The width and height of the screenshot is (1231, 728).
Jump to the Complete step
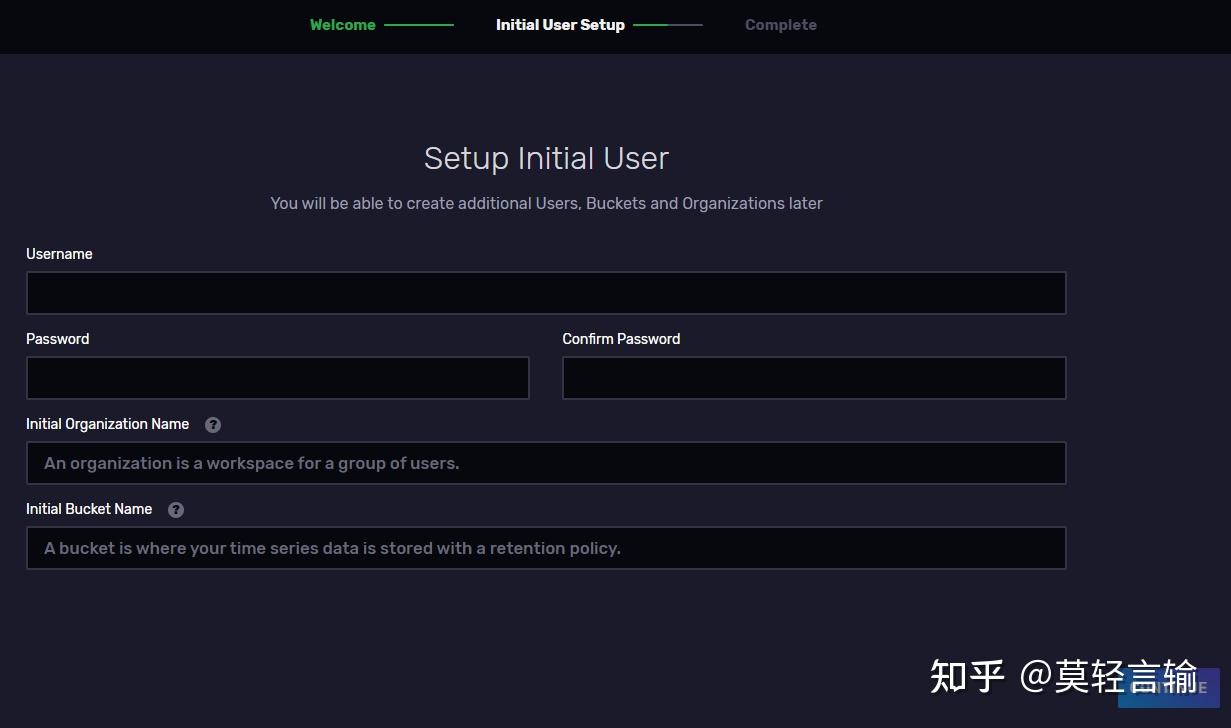point(780,25)
